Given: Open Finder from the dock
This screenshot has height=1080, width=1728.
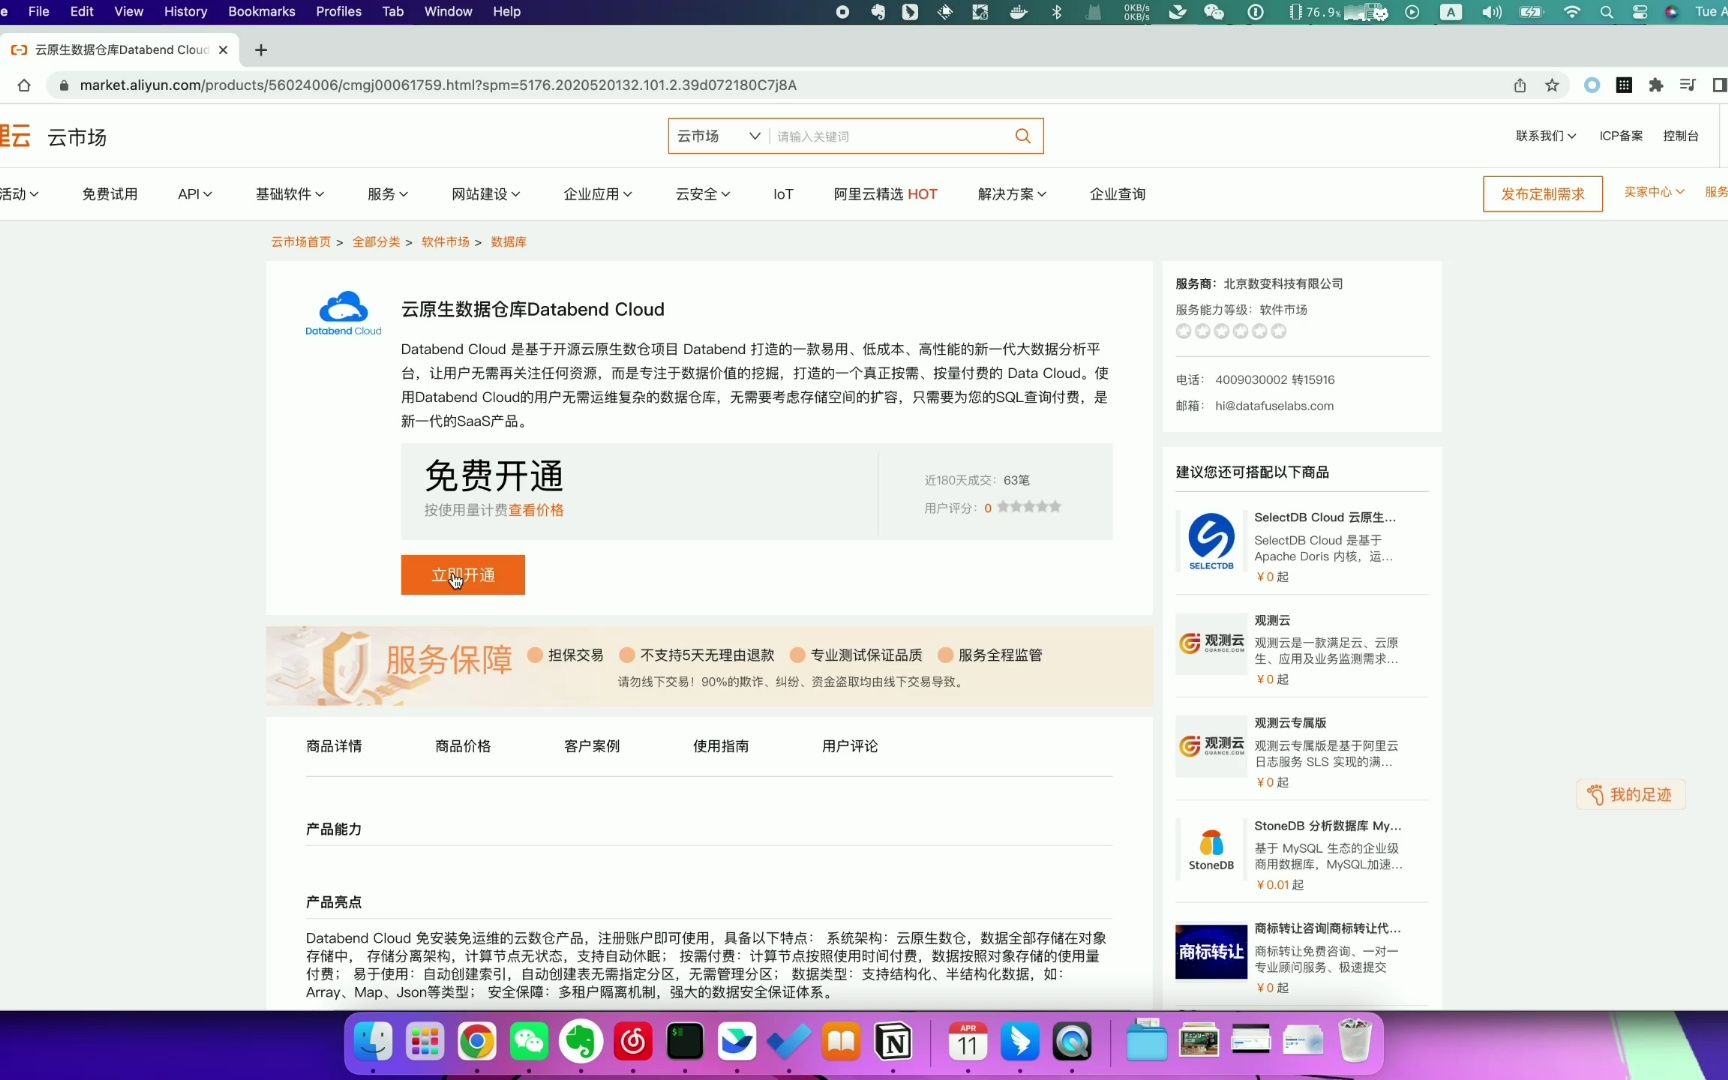Looking at the screenshot, I should point(373,1042).
